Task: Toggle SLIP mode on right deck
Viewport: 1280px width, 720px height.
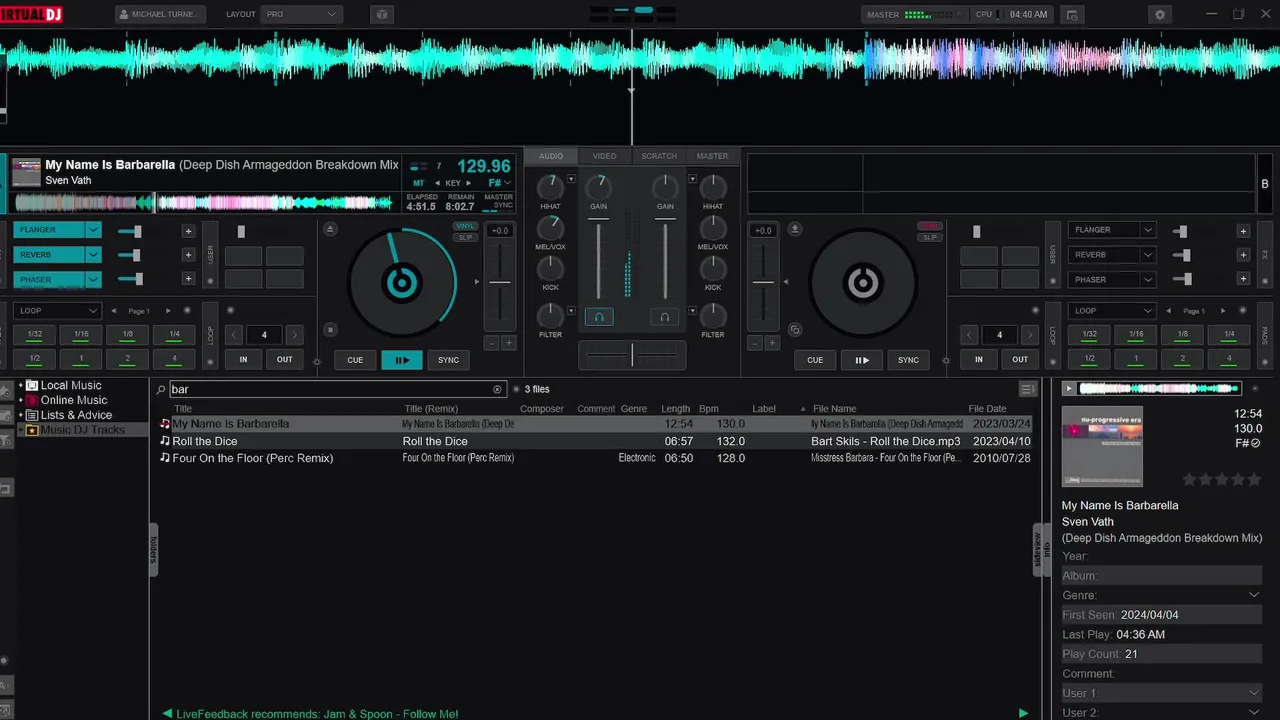Action: click(x=930, y=237)
